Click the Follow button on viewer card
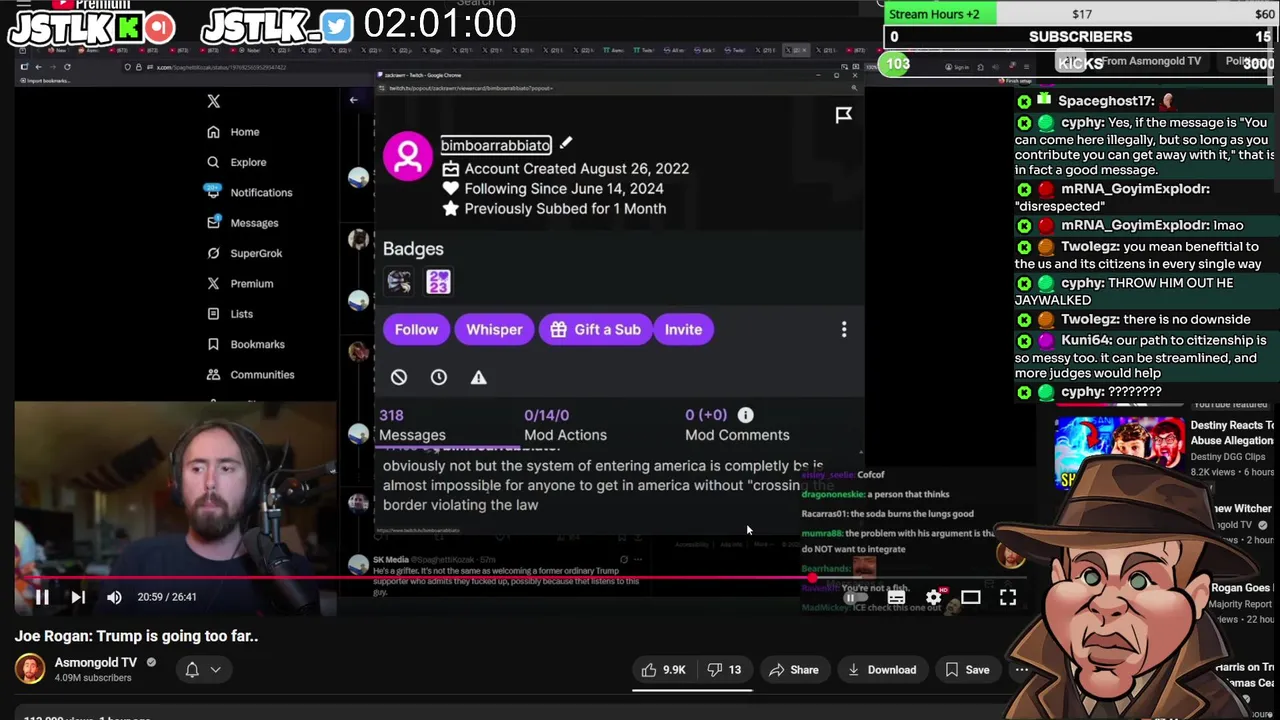Image resolution: width=1280 pixels, height=720 pixels. click(x=416, y=329)
